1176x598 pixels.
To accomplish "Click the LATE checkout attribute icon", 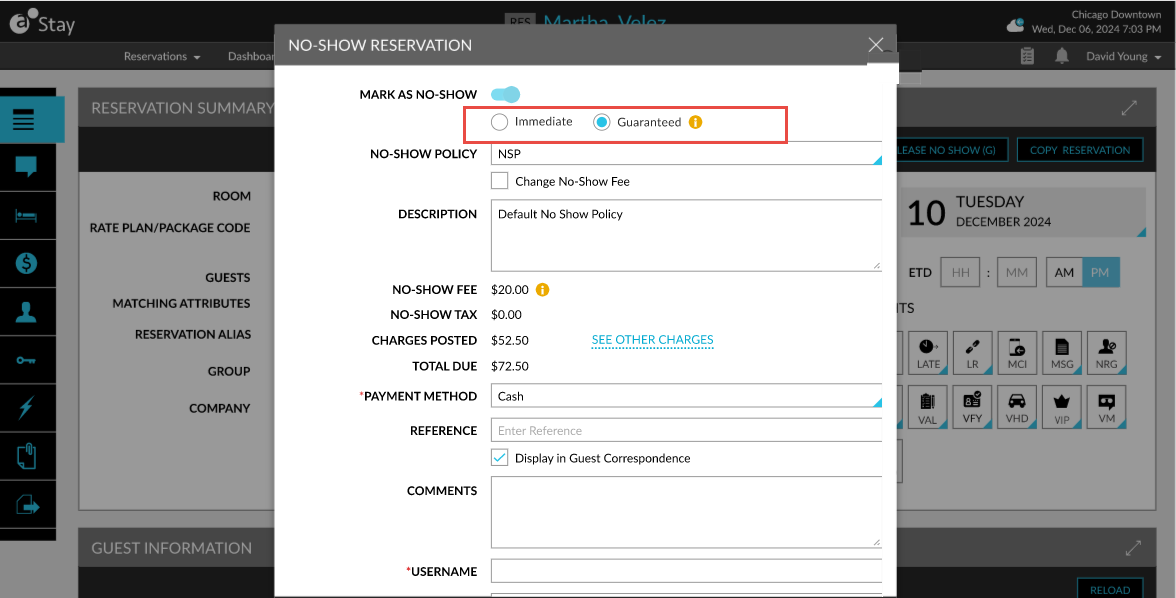I will click(x=928, y=353).
